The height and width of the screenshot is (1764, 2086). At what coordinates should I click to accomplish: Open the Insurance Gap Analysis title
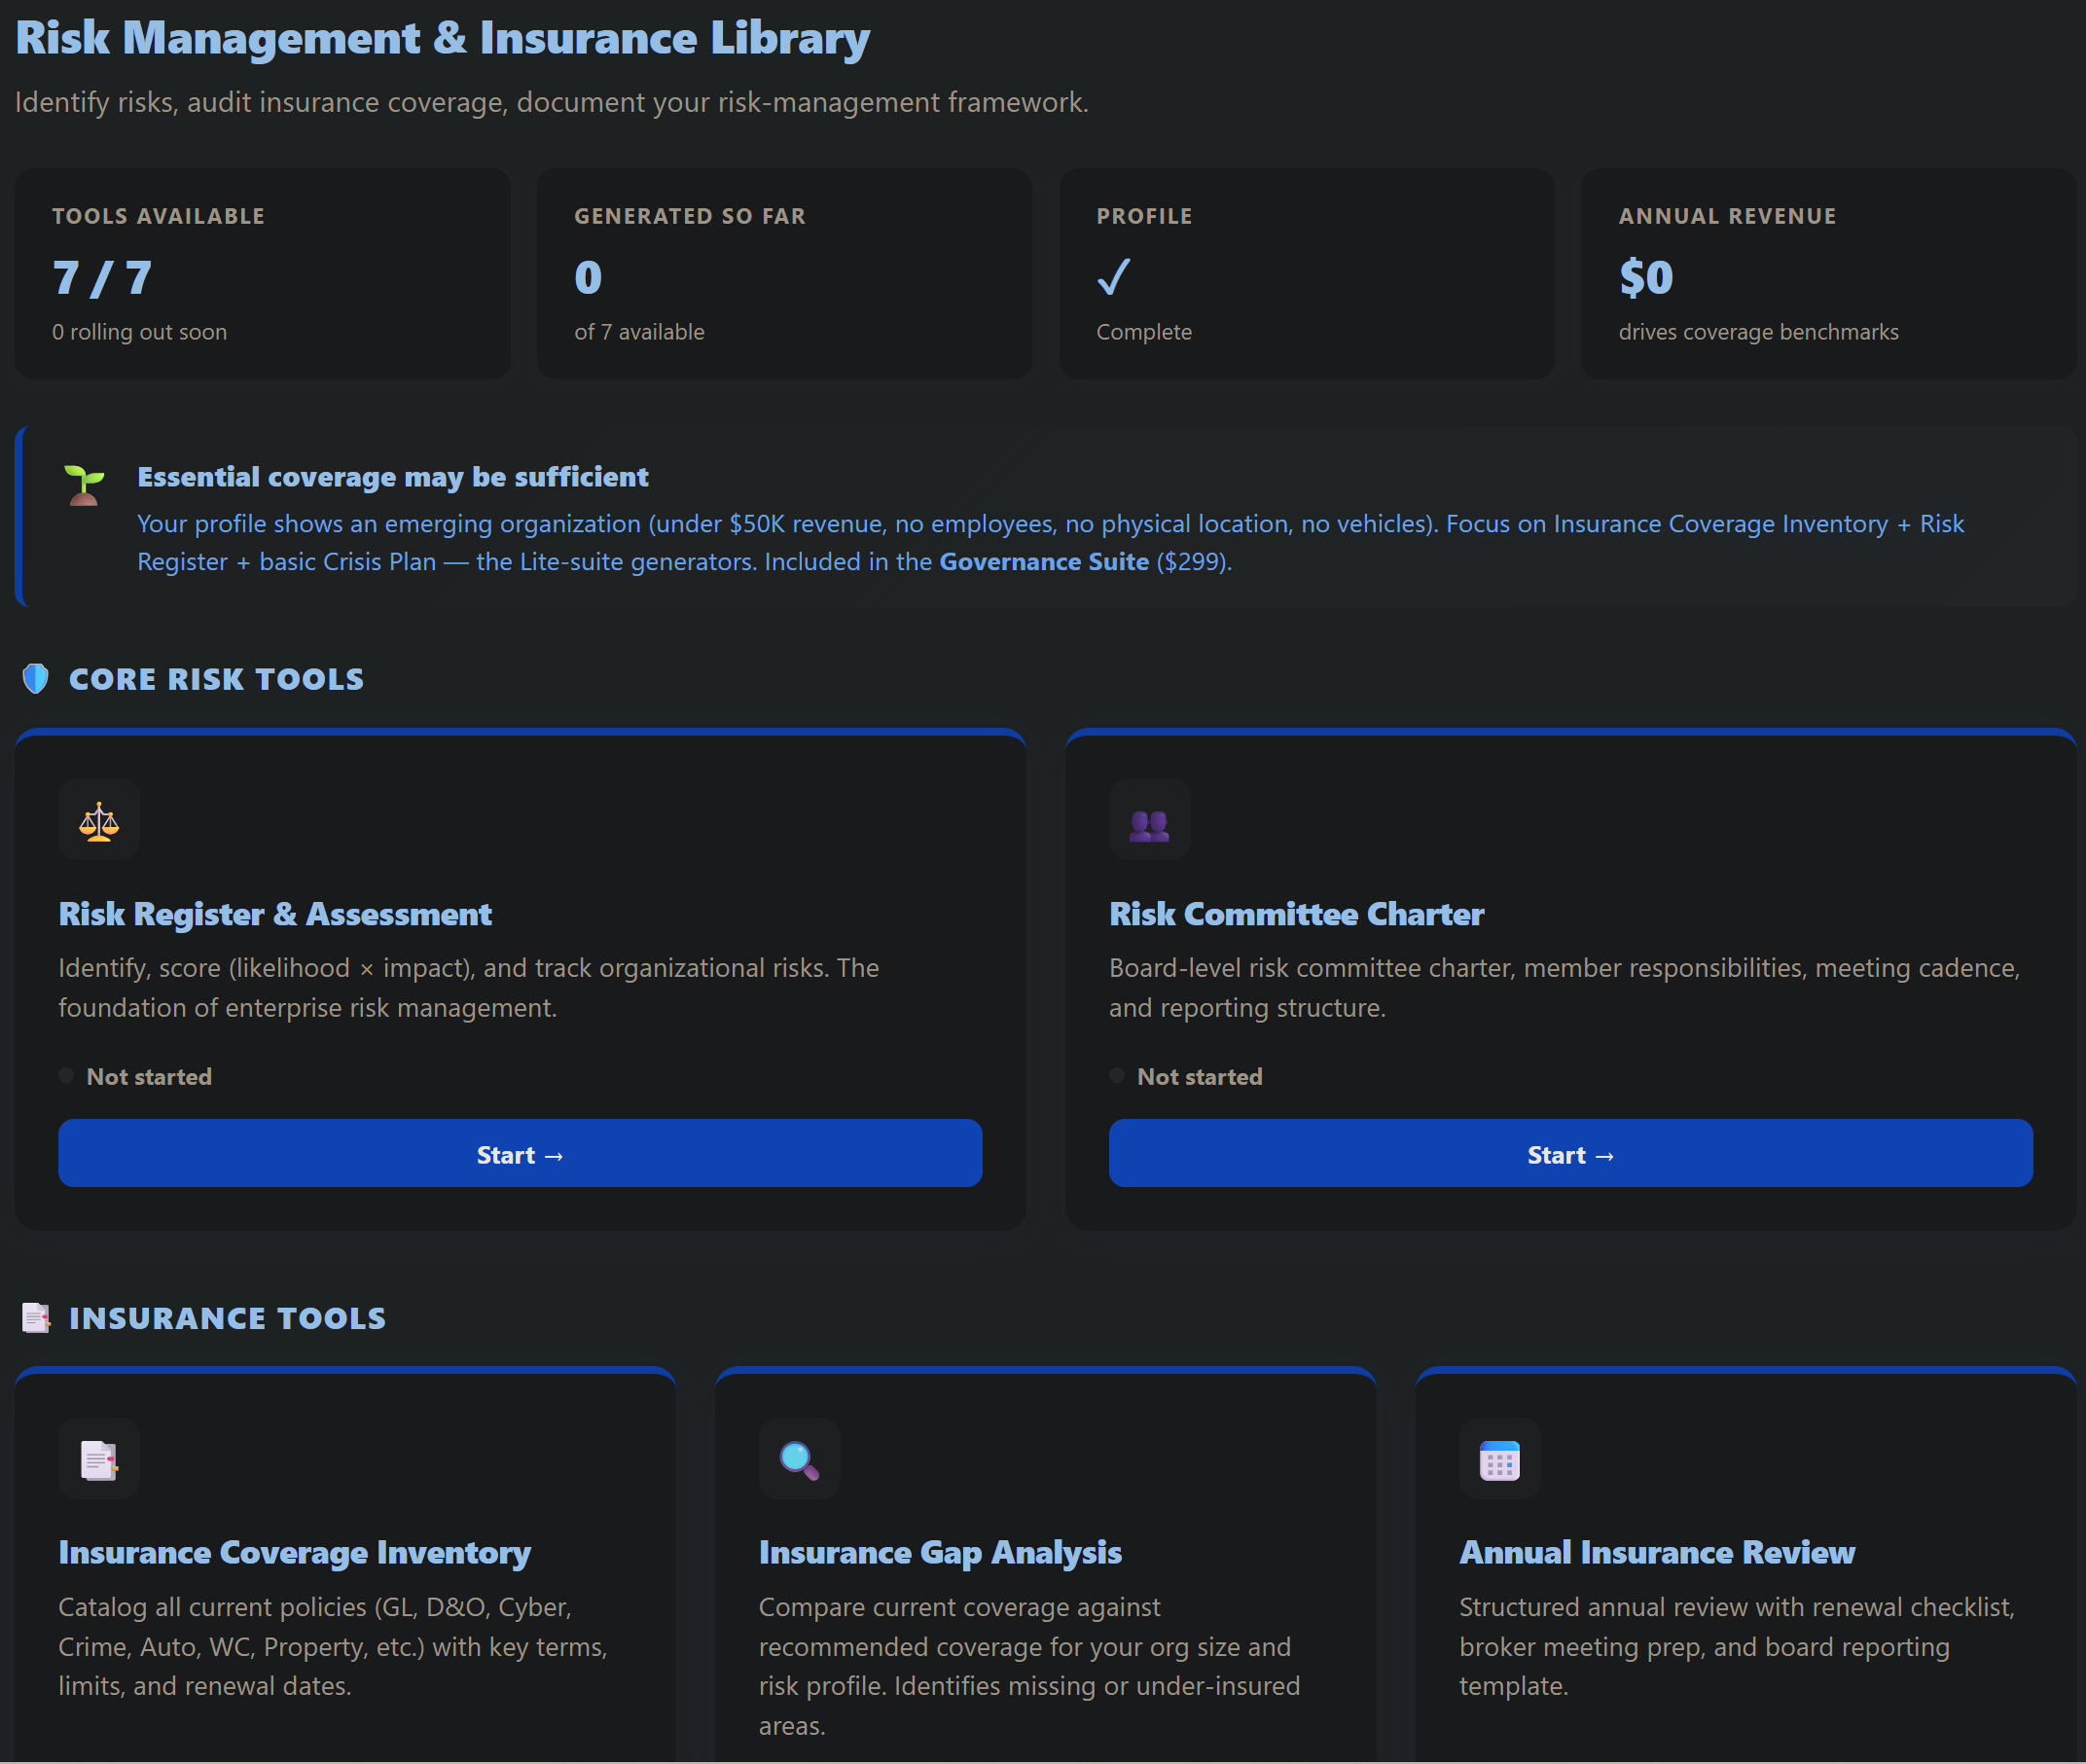point(940,1552)
